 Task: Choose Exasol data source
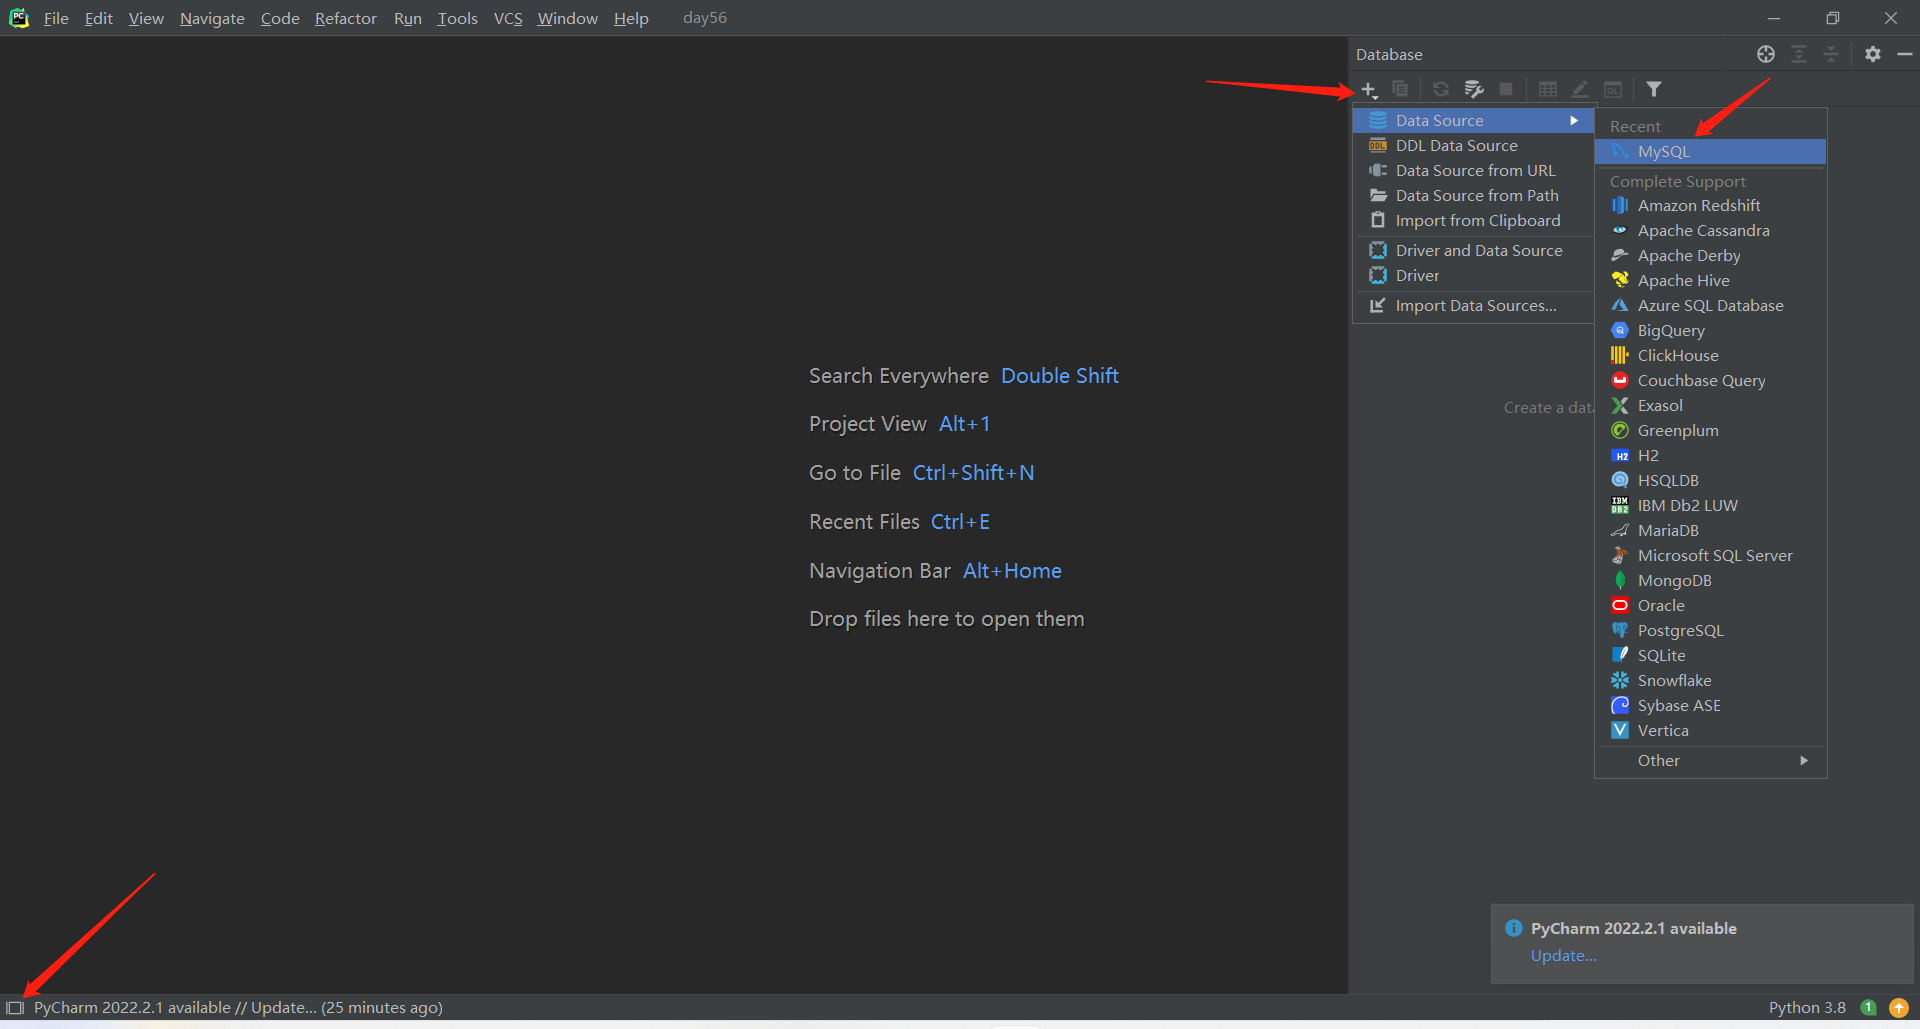point(1710,405)
